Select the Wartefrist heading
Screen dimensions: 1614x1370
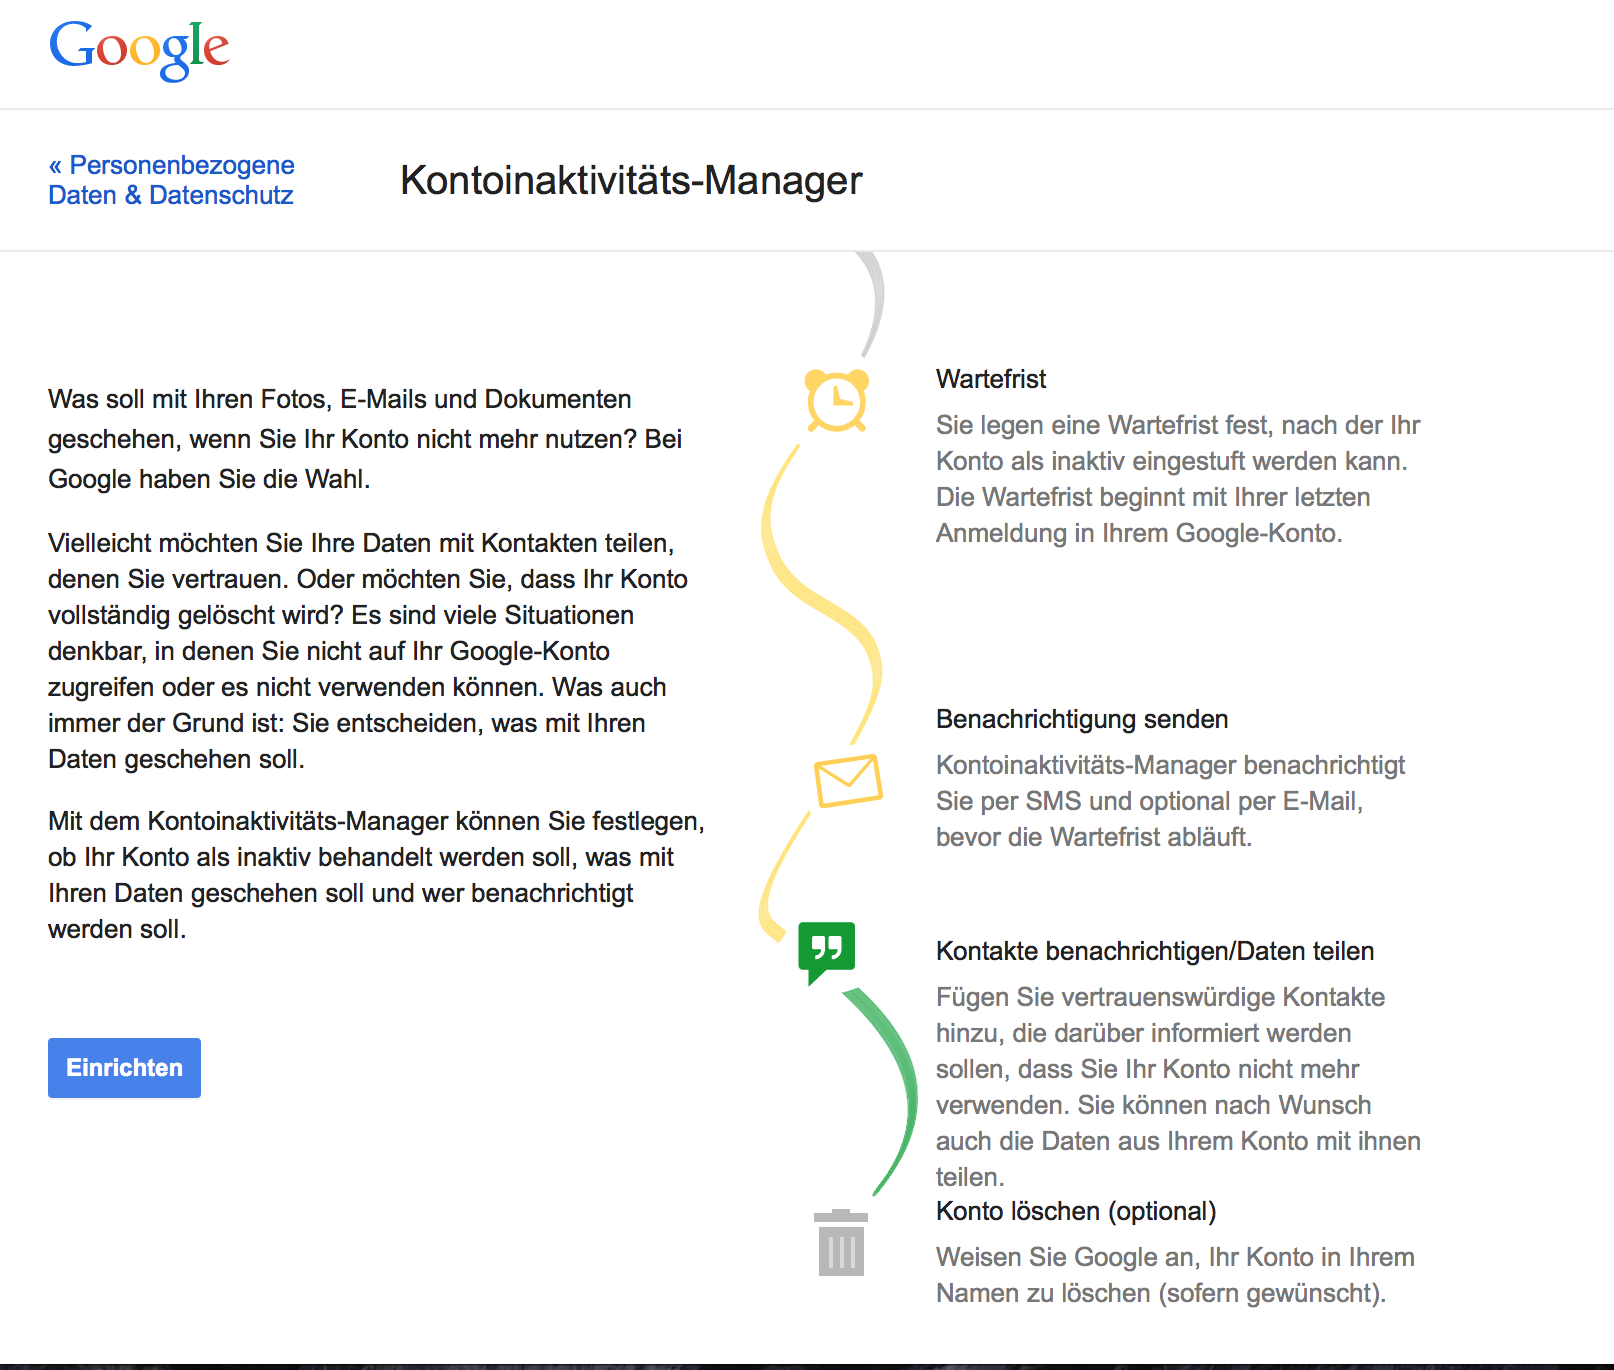(990, 379)
